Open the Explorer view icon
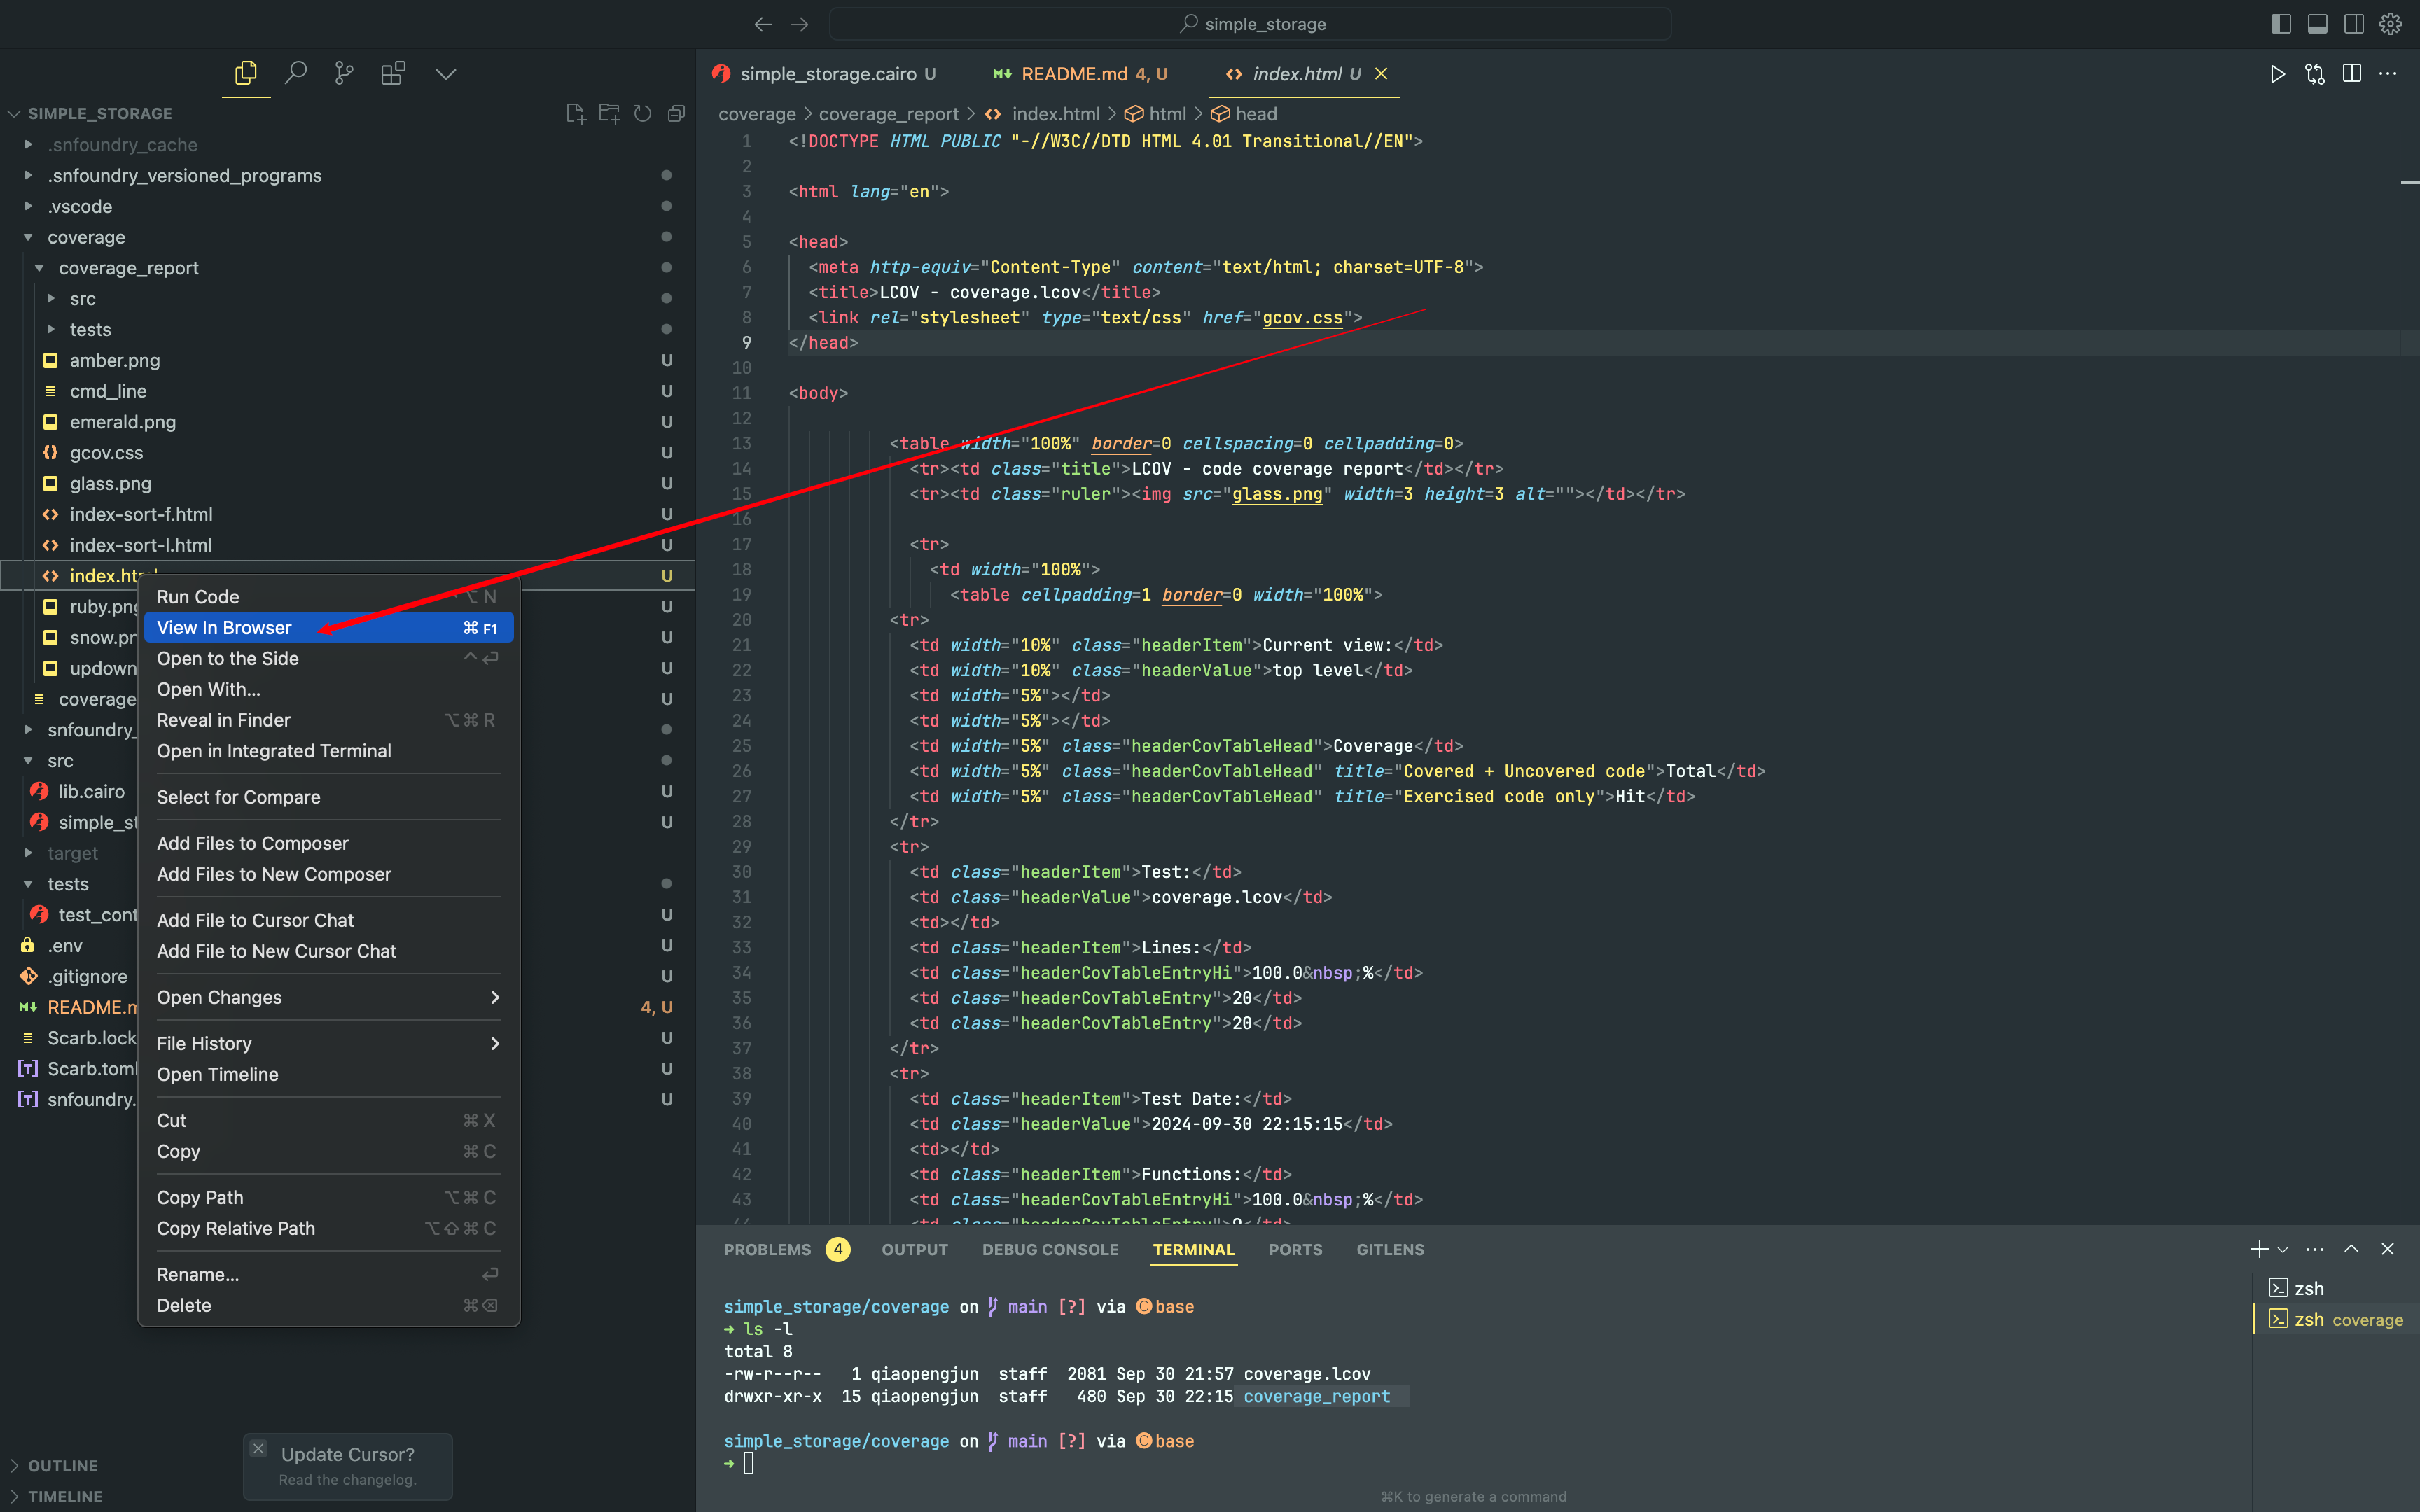 tap(246, 73)
